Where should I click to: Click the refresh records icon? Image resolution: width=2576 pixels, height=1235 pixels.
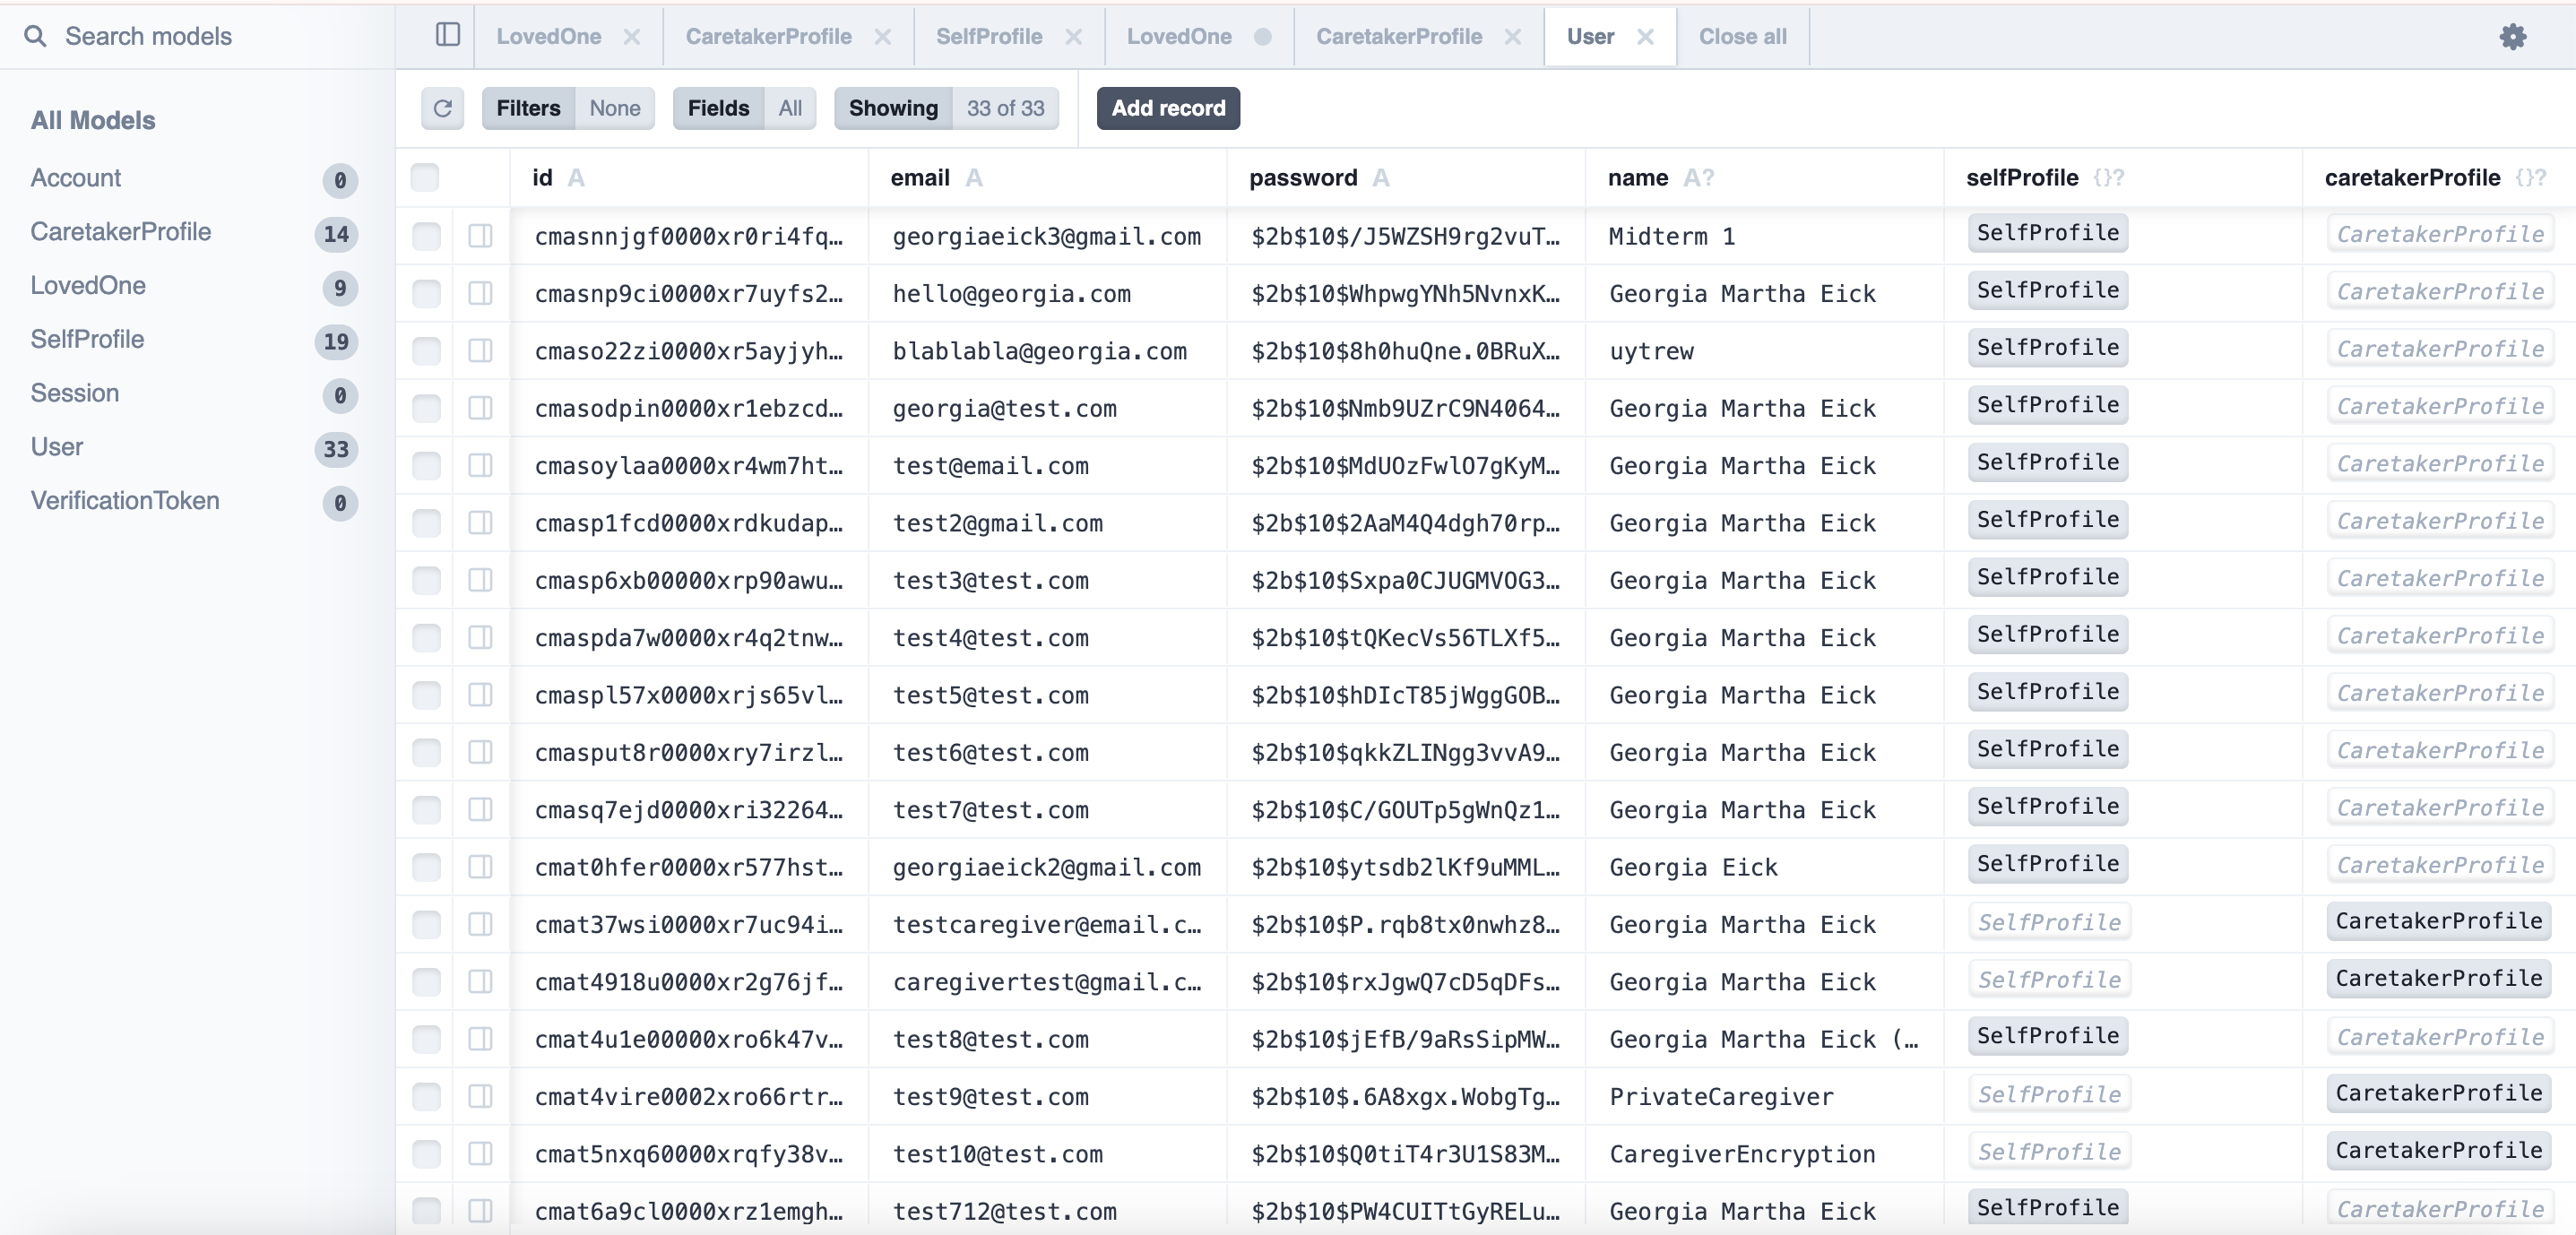click(442, 108)
